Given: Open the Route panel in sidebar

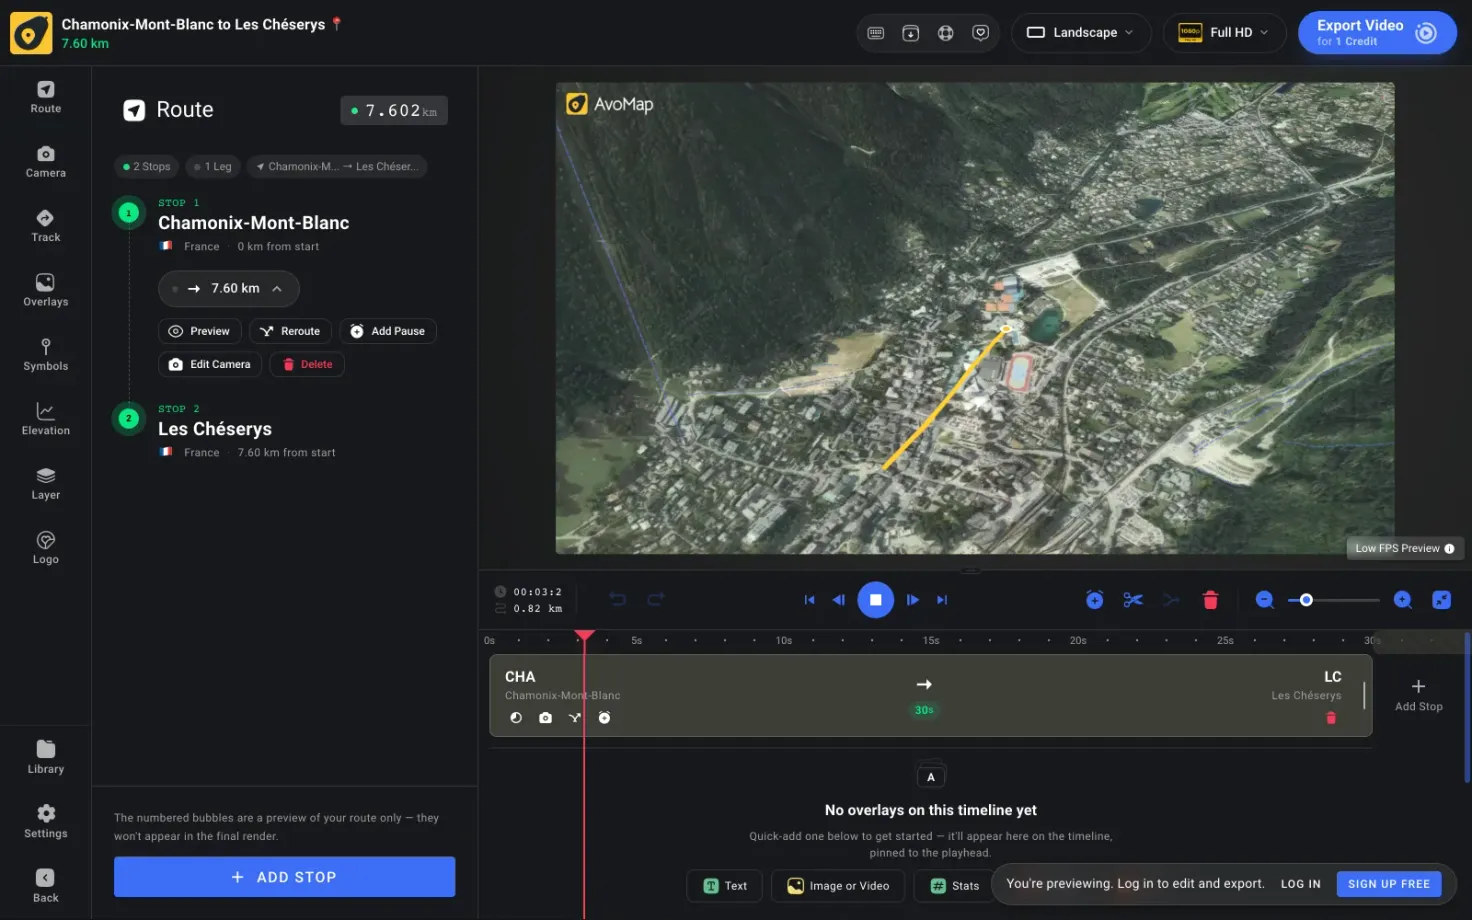Looking at the screenshot, I should coord(45,97).
